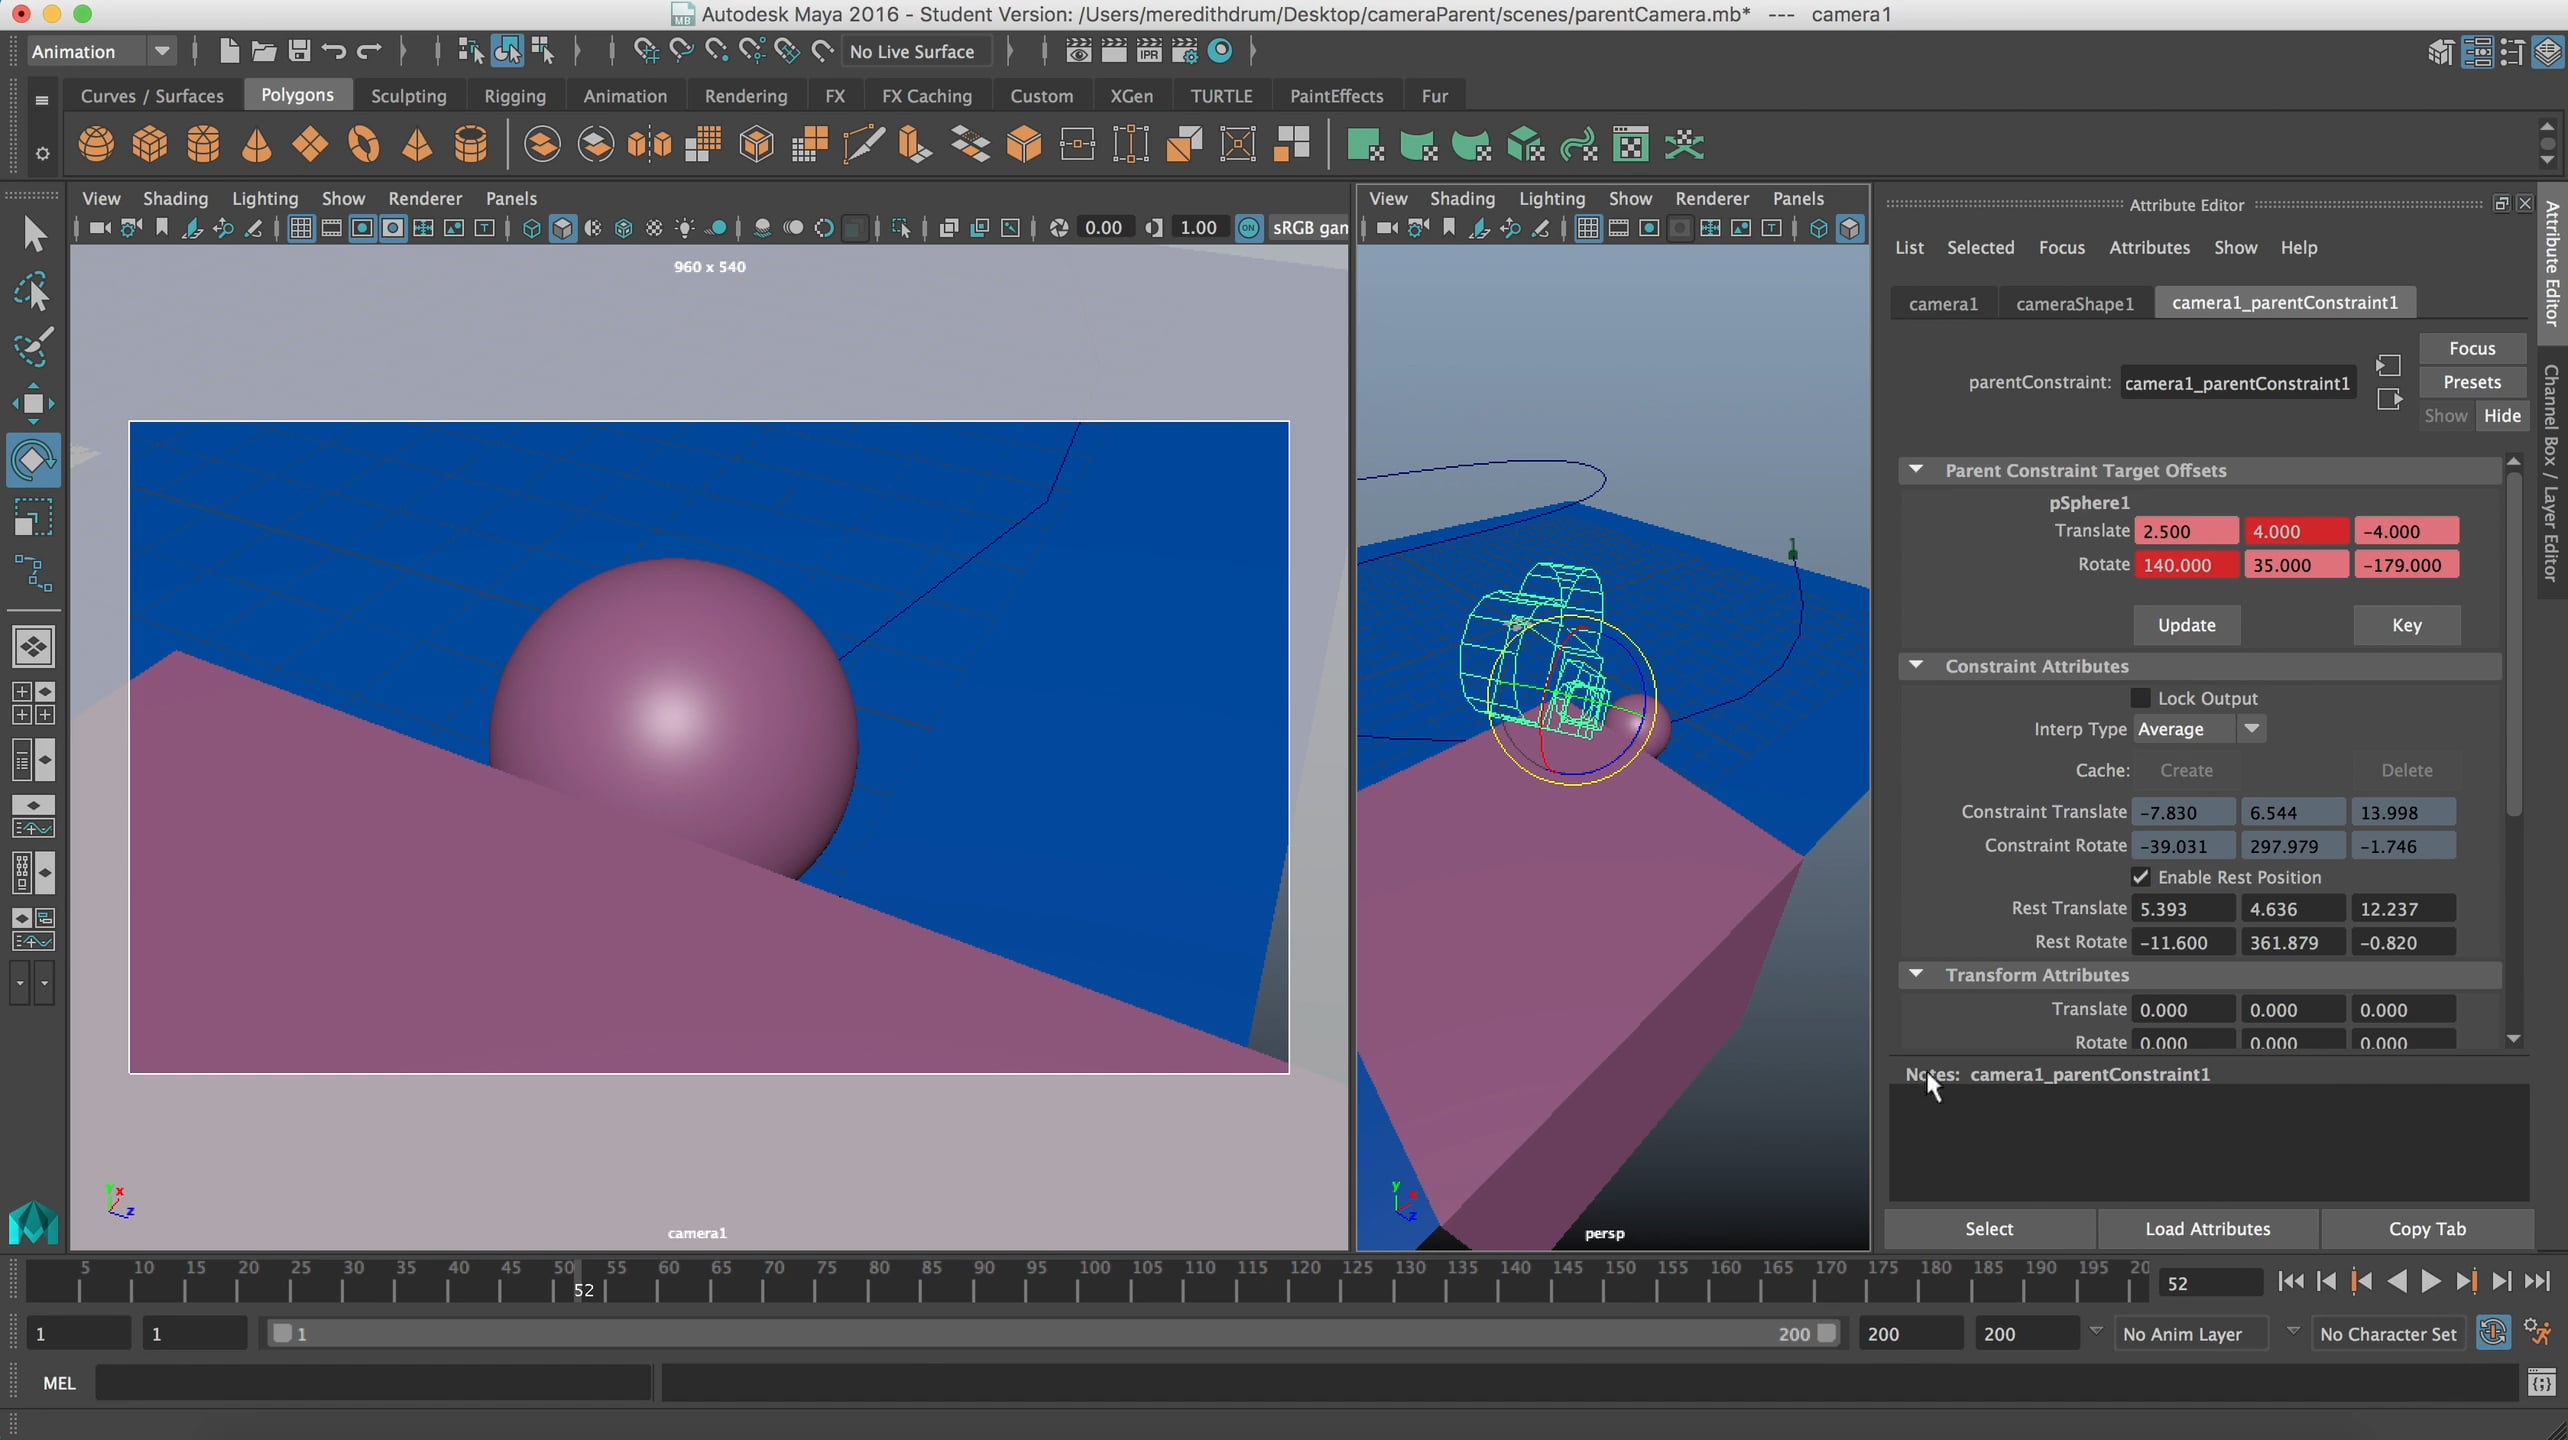Open the Rendering shelf tab
Image resolution: width=2568 pixels, height=1440 pixels.
[x=746, y=95]
